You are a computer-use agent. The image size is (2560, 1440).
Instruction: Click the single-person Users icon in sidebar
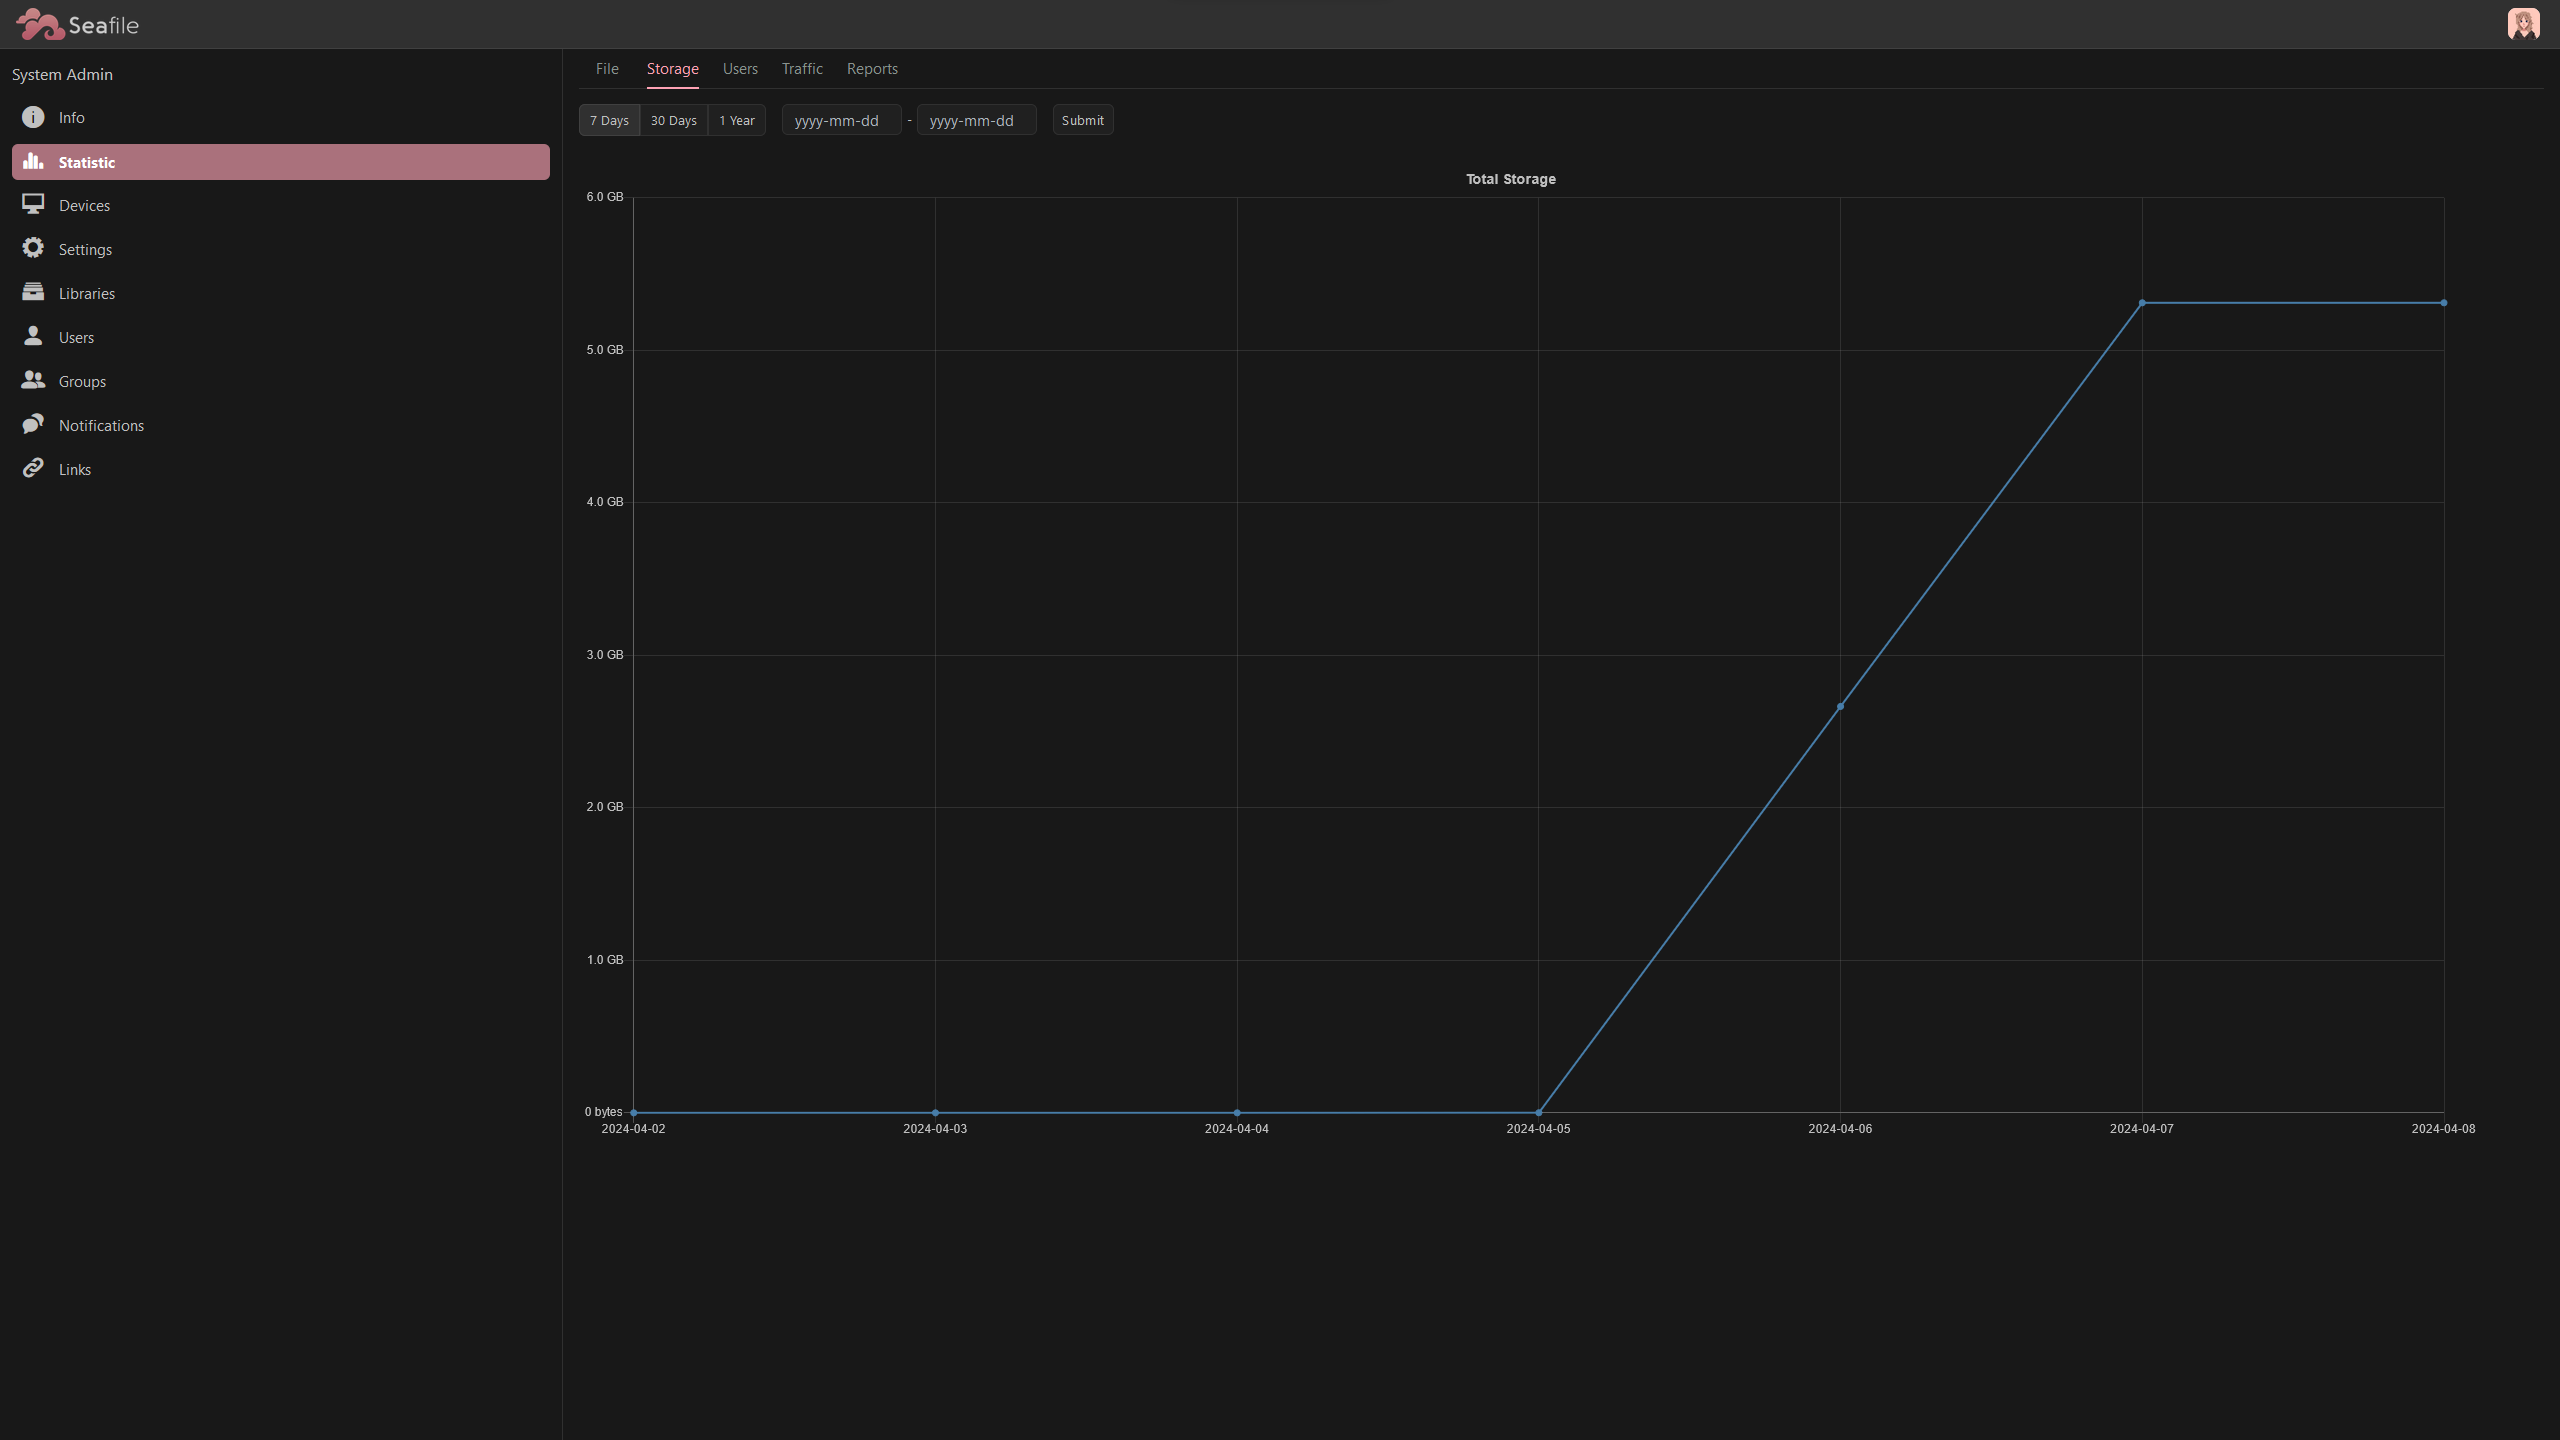point(33,336)
